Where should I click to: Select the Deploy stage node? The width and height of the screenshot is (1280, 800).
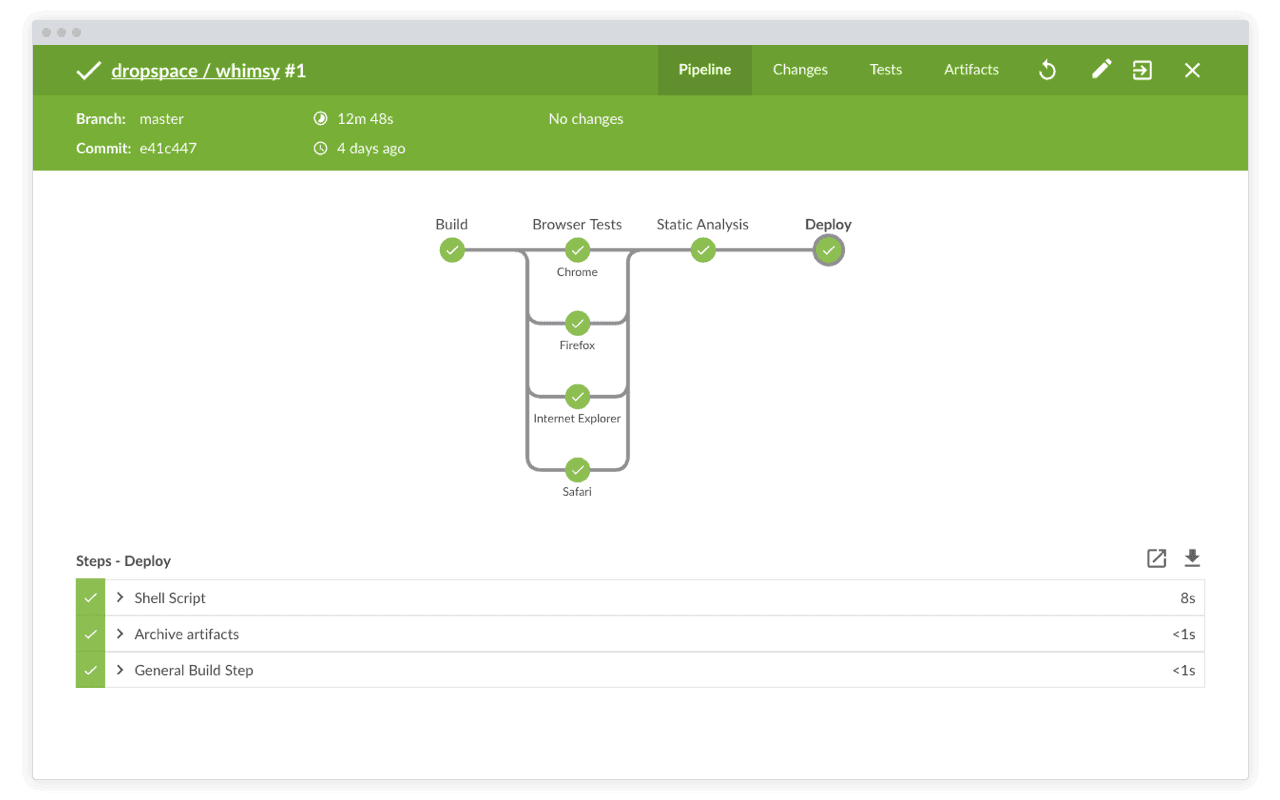tap(828, 250)
